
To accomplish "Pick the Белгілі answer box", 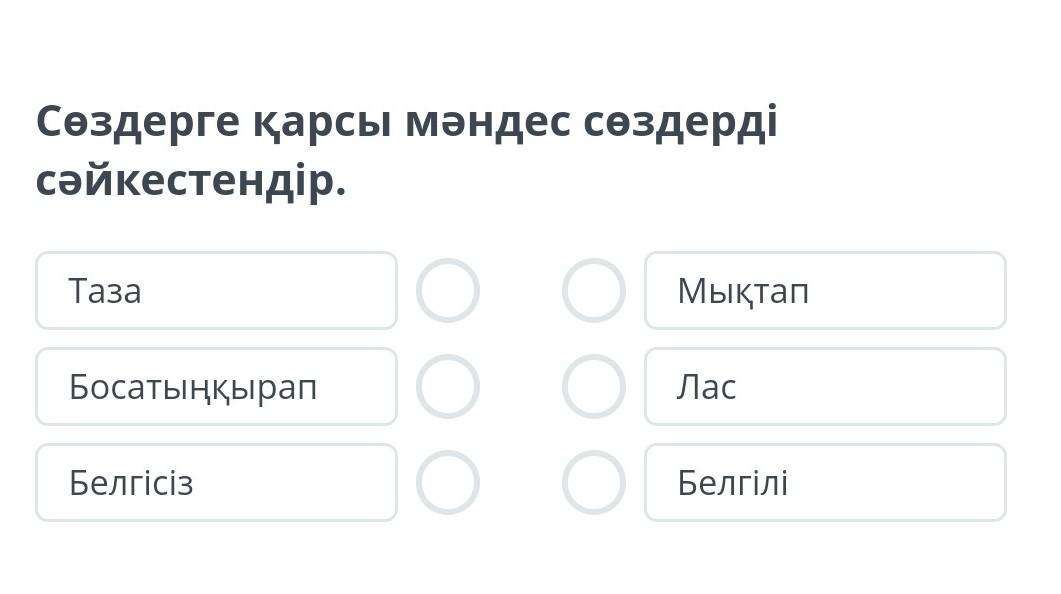I will coord(825,483).
